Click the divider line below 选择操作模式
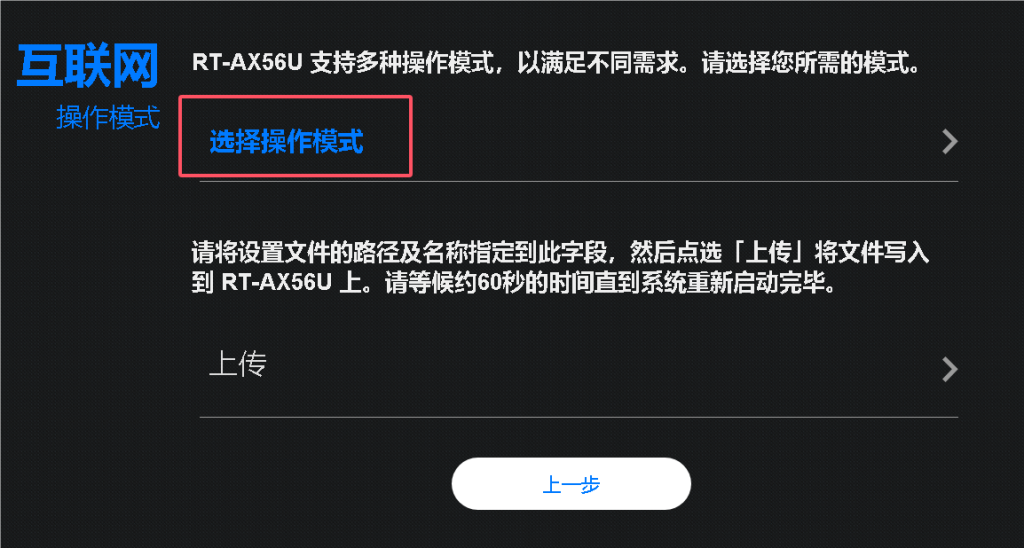The image size is (1024, 548). [x=579, y=181]
